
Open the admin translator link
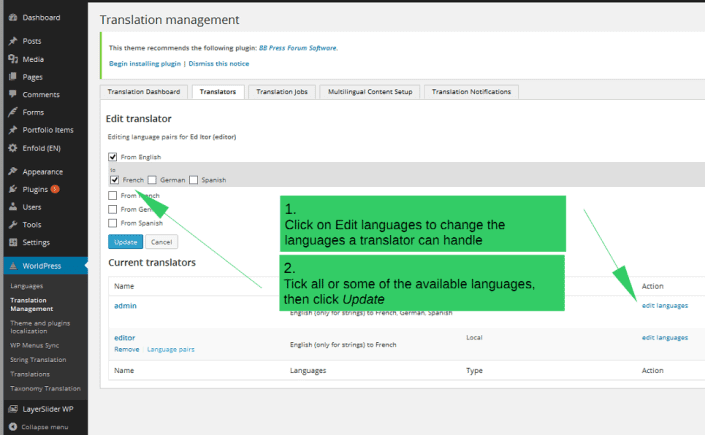(x=125, y=305)
